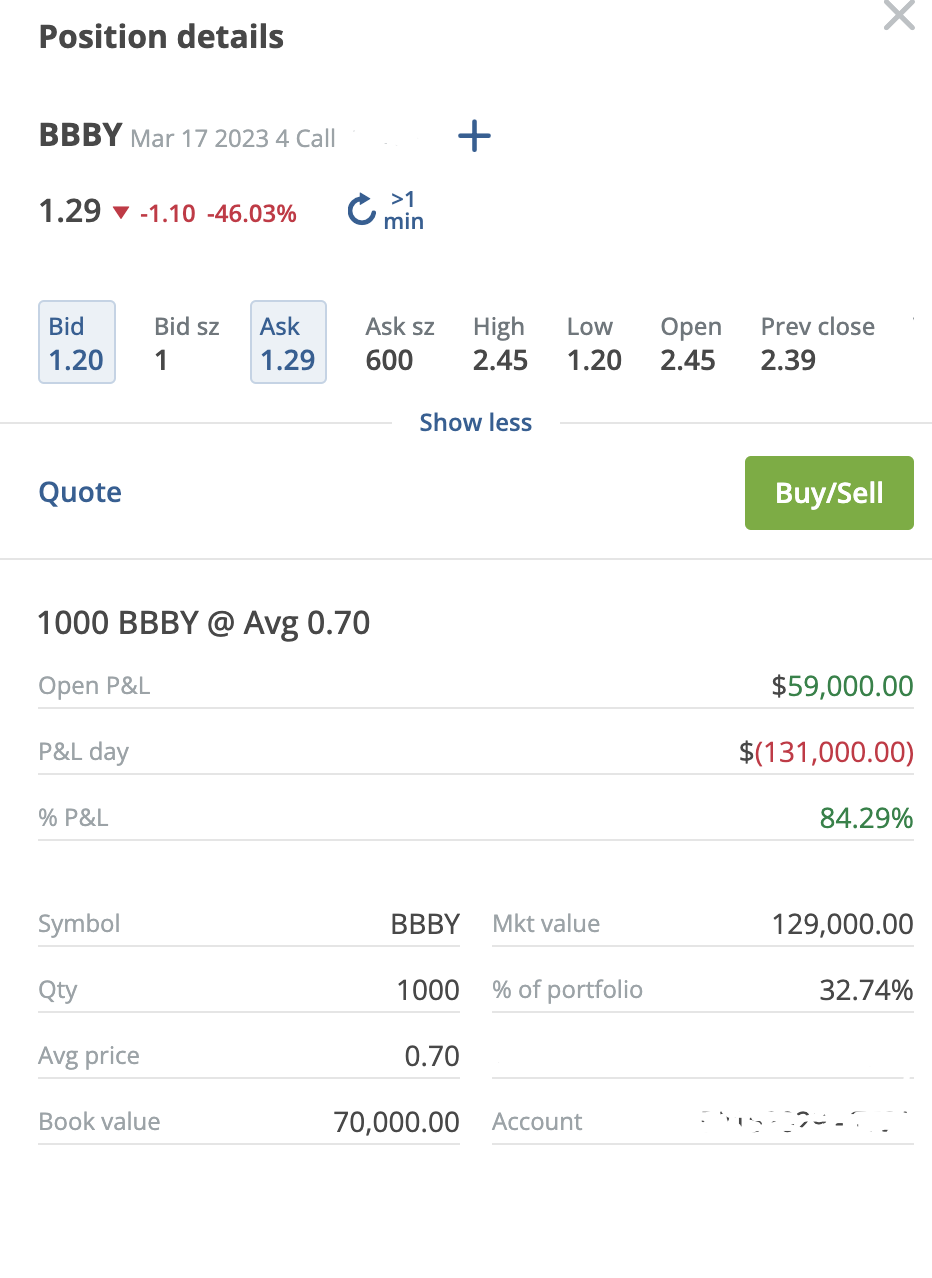The height and width of the screenshot is (1278, 932).
Task: Click the Book value 70,000.00 figure
Action: click(396, 1122)
